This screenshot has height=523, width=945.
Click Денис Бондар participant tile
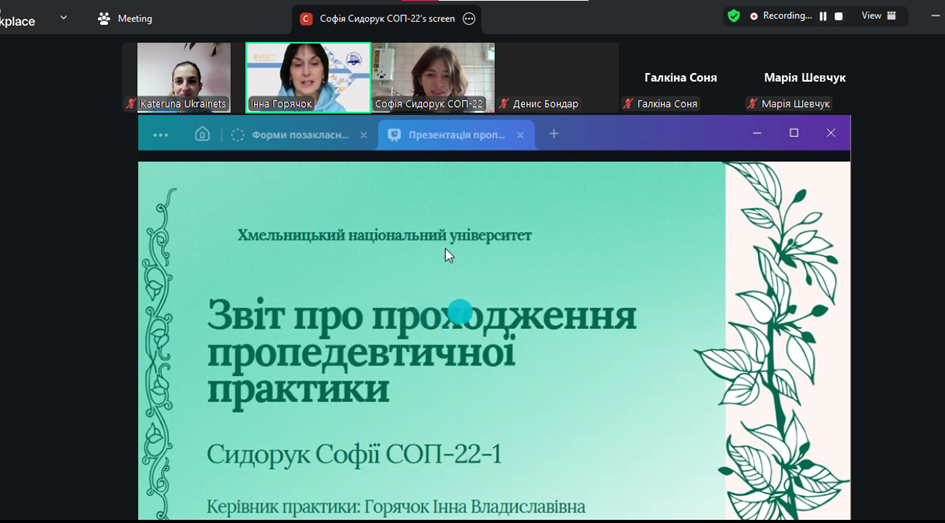557,77
